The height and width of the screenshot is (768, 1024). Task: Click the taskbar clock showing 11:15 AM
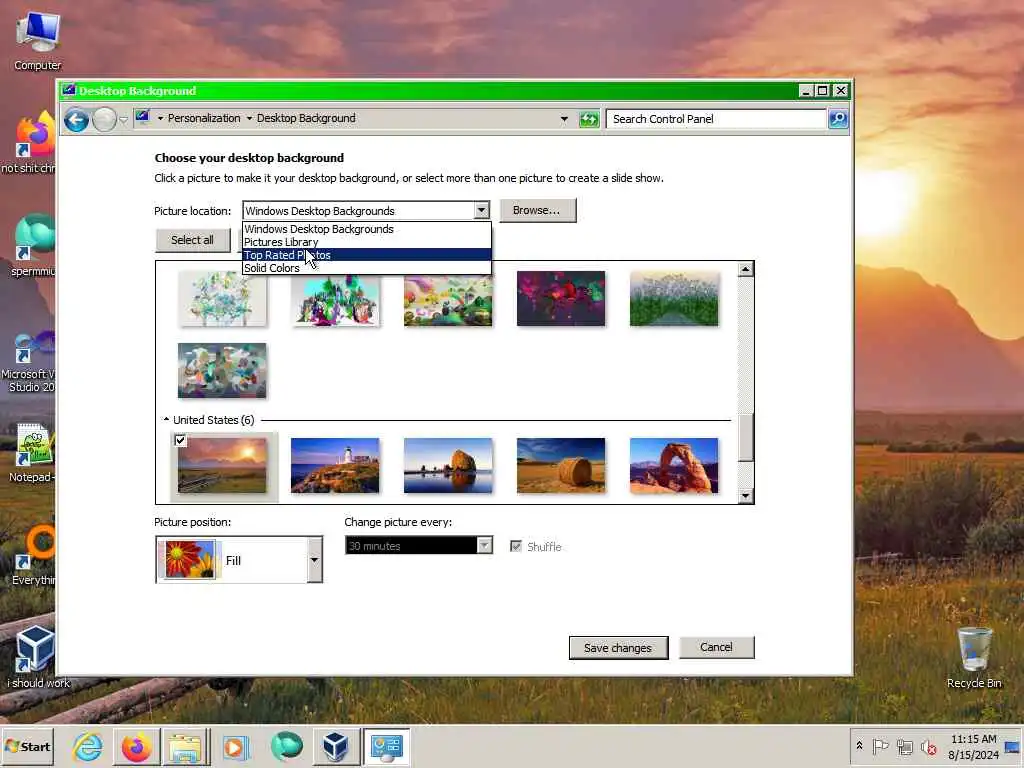pos(973,747)
